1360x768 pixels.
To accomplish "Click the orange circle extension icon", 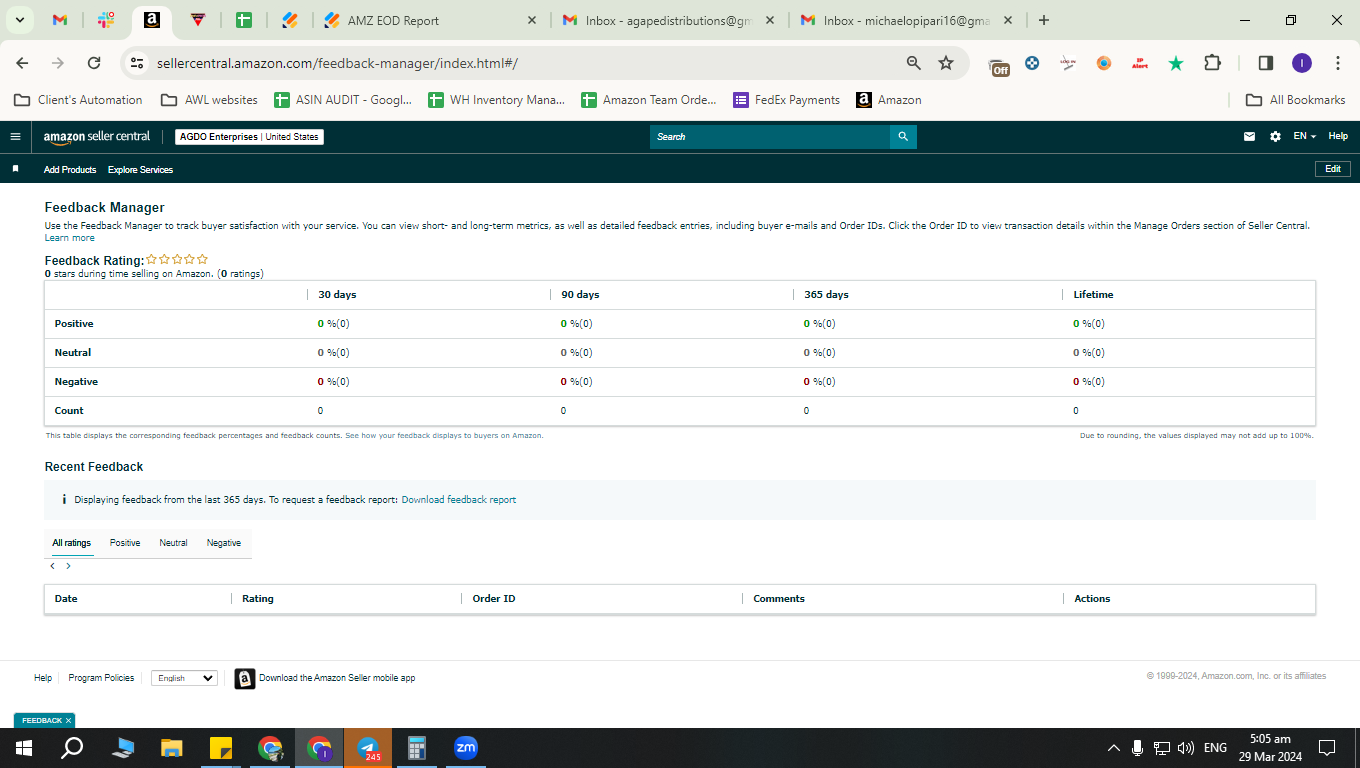I will (x=1104, y=63).
